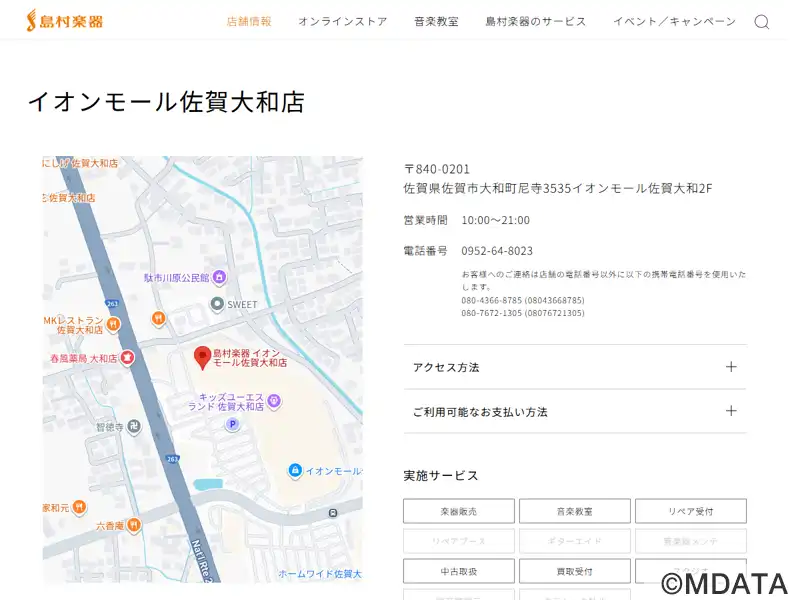Image resolution: width=800 pixels, height=600 pixels.
Task: Click the bus stop marker on map
Action: click(x=333, y=513)
